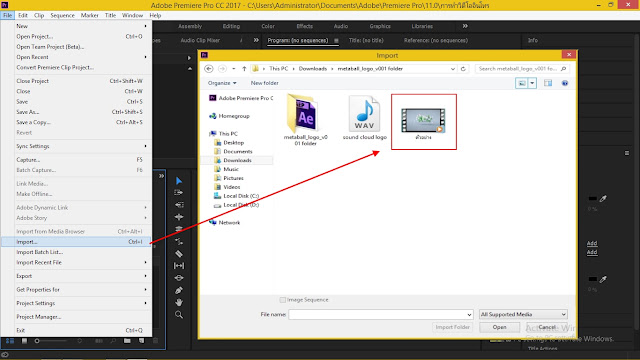The image size is (640, 360).
Task: Click the Back arrow in Import dialog
Action: pos(209,69)
